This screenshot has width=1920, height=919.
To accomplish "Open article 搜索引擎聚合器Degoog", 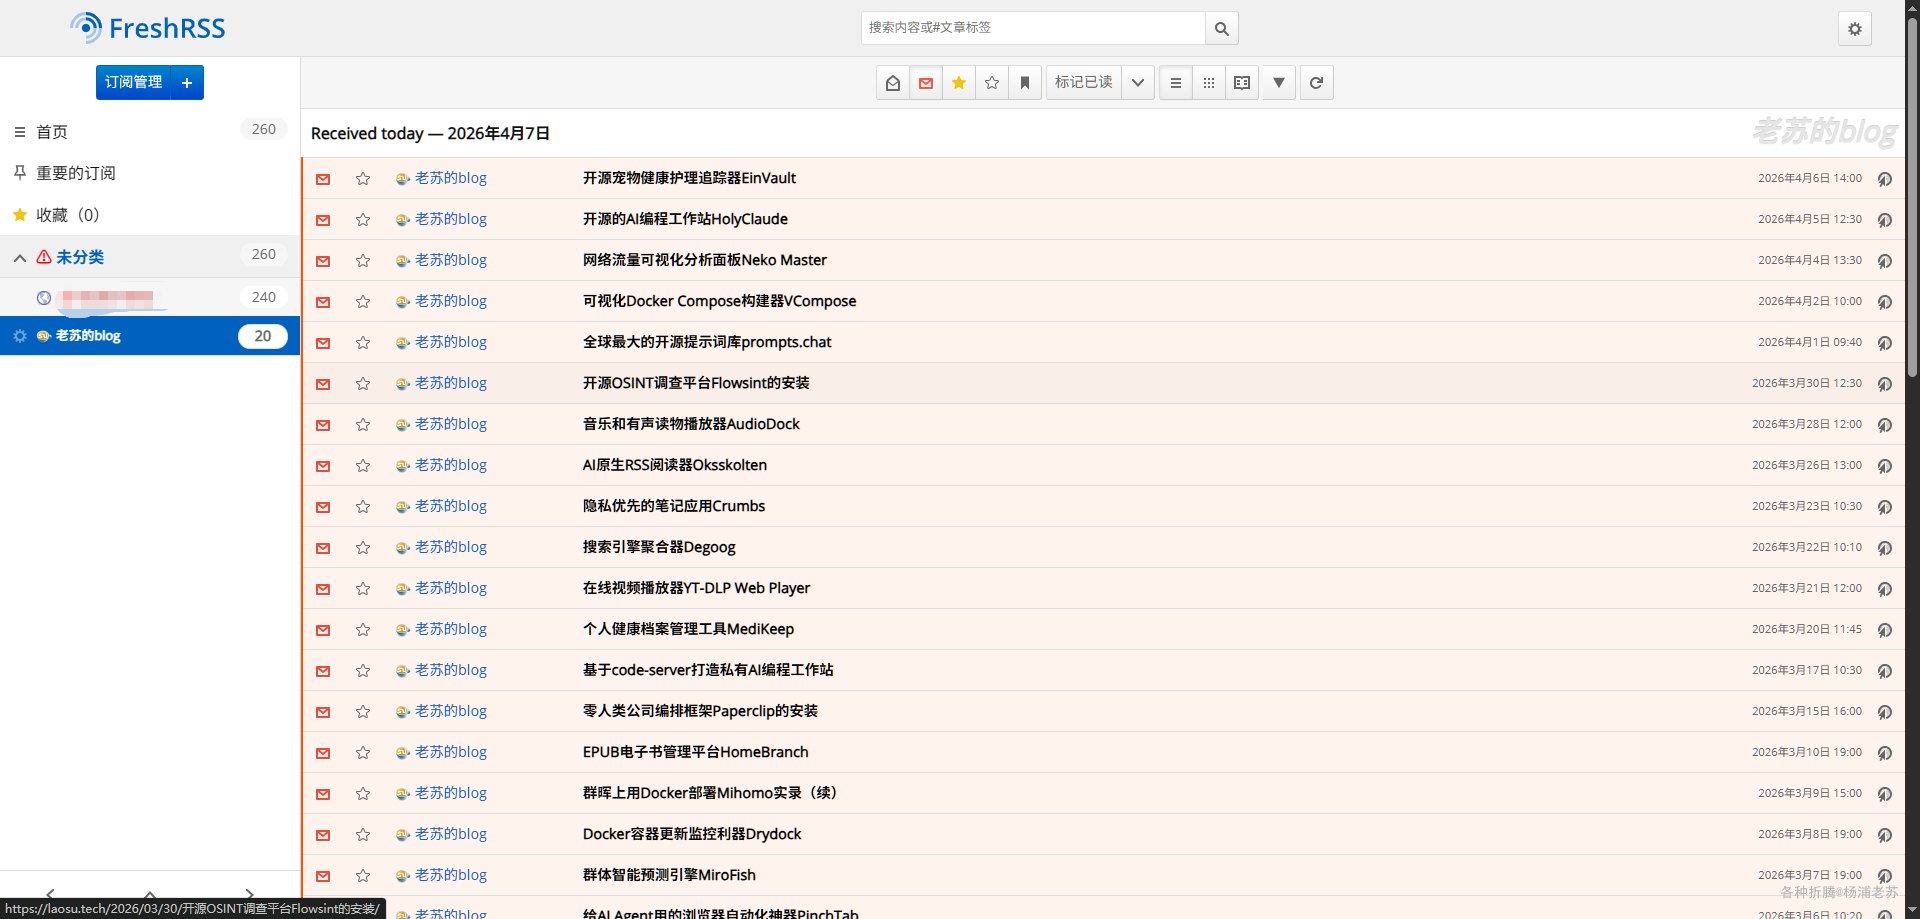I will [x=659, y=547].
